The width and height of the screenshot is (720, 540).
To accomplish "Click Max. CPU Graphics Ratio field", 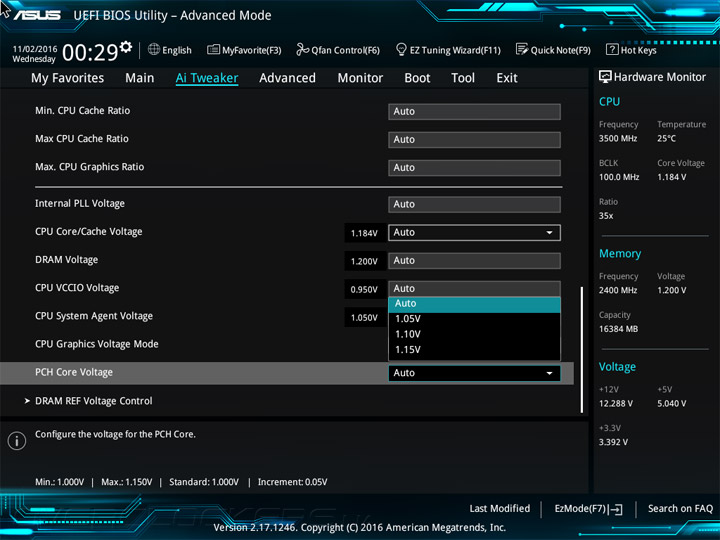I will pos(474,168).
